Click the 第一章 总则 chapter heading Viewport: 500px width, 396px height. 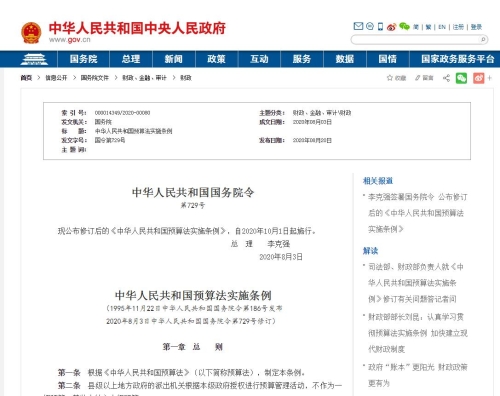click(193, 347)
